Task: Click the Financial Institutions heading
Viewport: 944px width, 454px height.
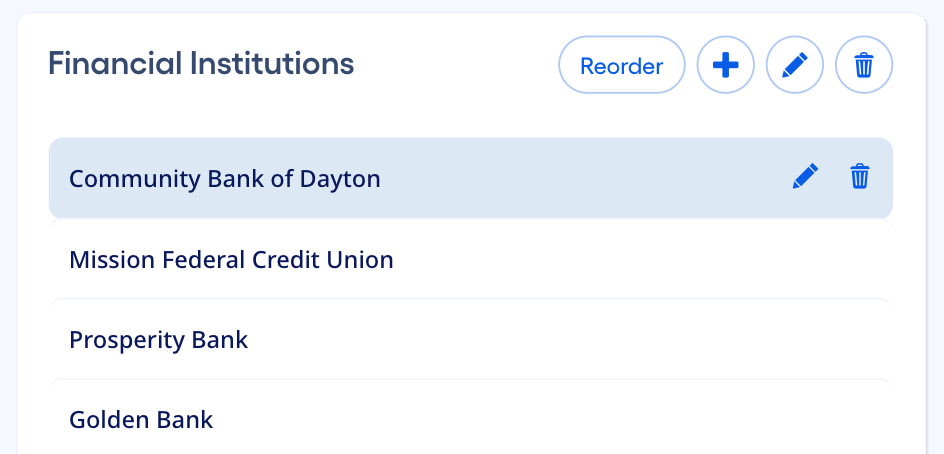Action: (201, 64)
